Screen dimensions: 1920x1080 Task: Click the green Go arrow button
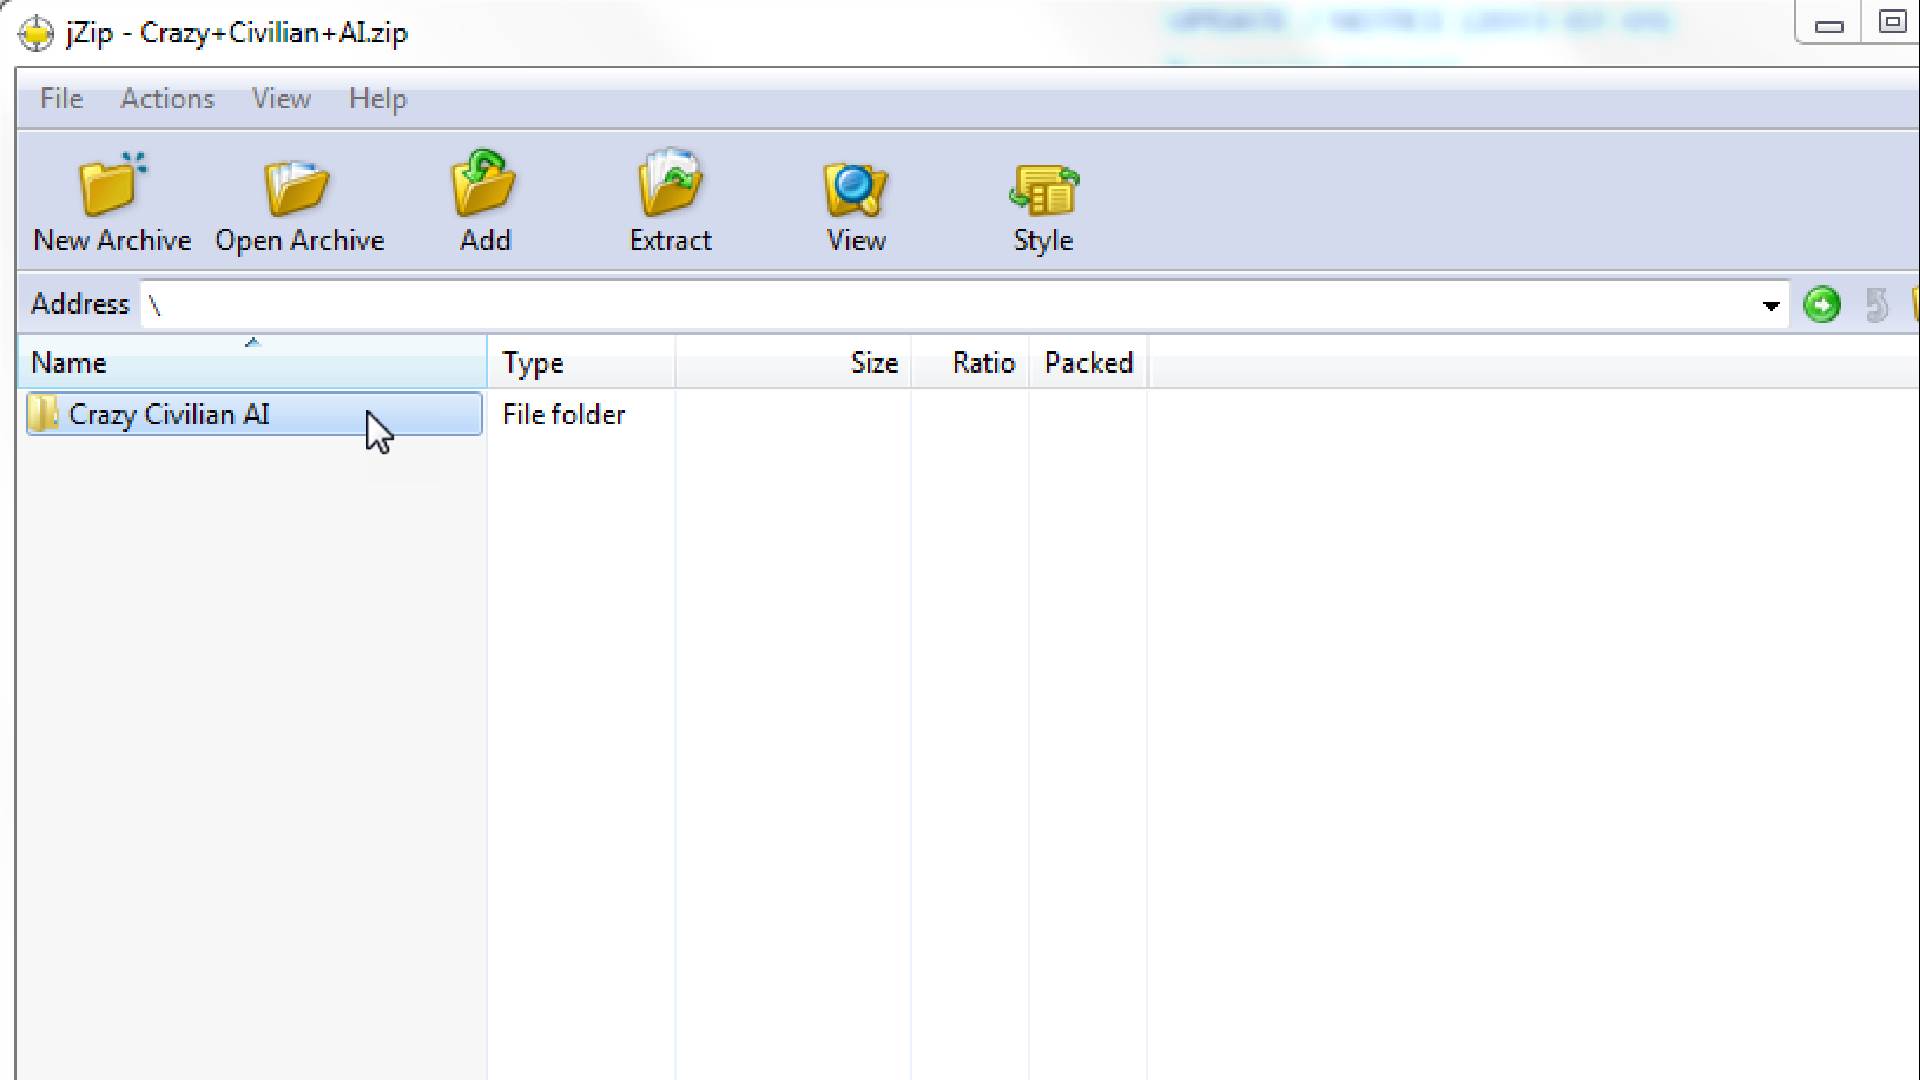(x=1821, y=305)
